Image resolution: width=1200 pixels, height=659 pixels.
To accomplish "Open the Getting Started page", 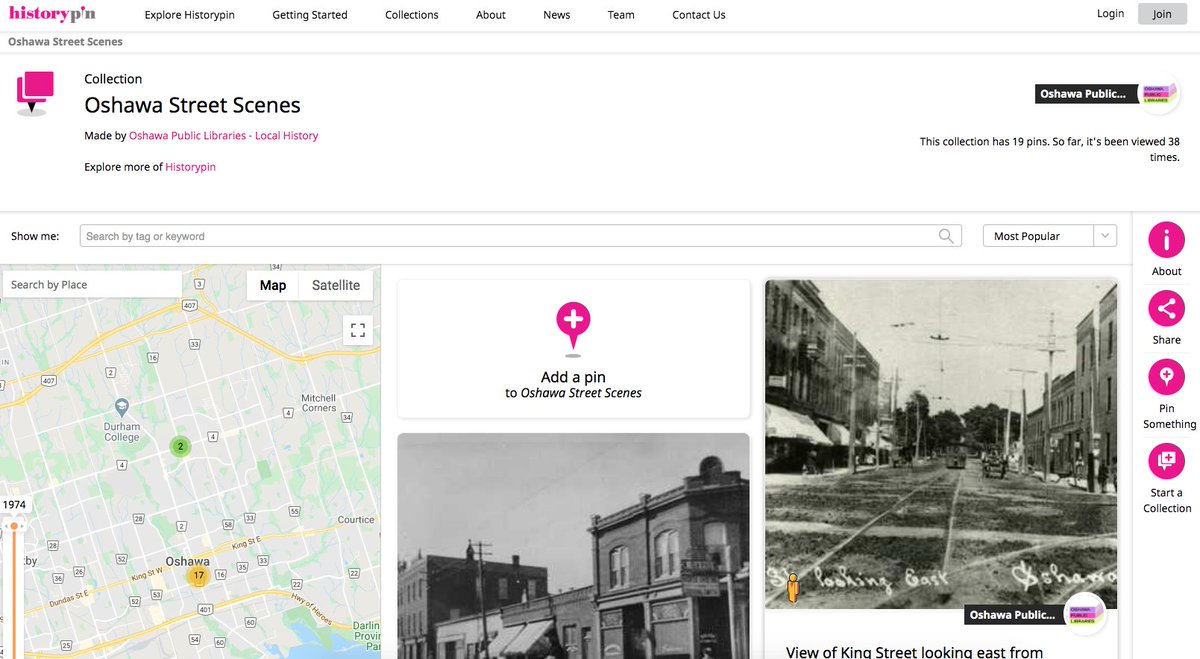I will pos(310,15).
